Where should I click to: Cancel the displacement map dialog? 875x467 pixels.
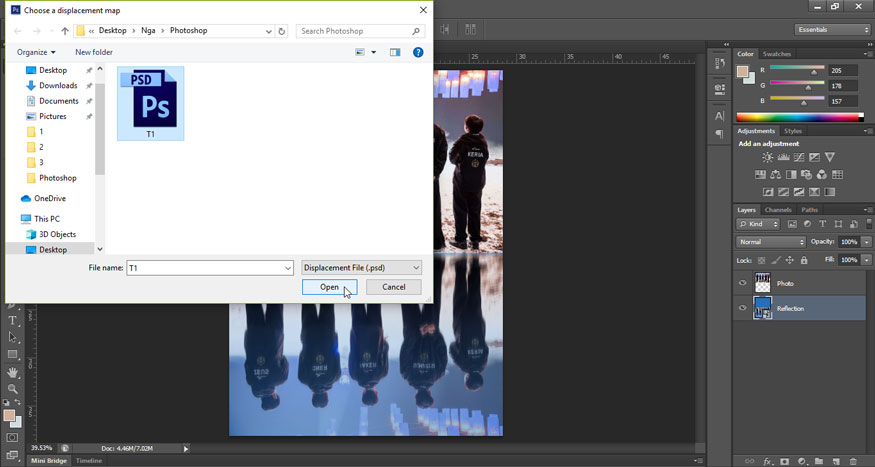[394, 287]
